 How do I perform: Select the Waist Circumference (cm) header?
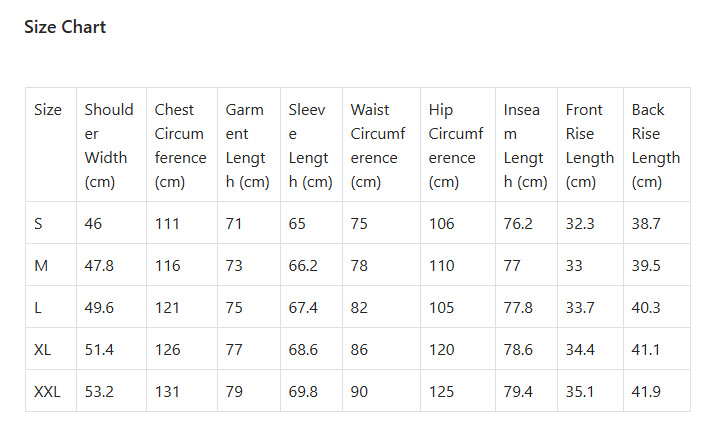pos(380,145)
